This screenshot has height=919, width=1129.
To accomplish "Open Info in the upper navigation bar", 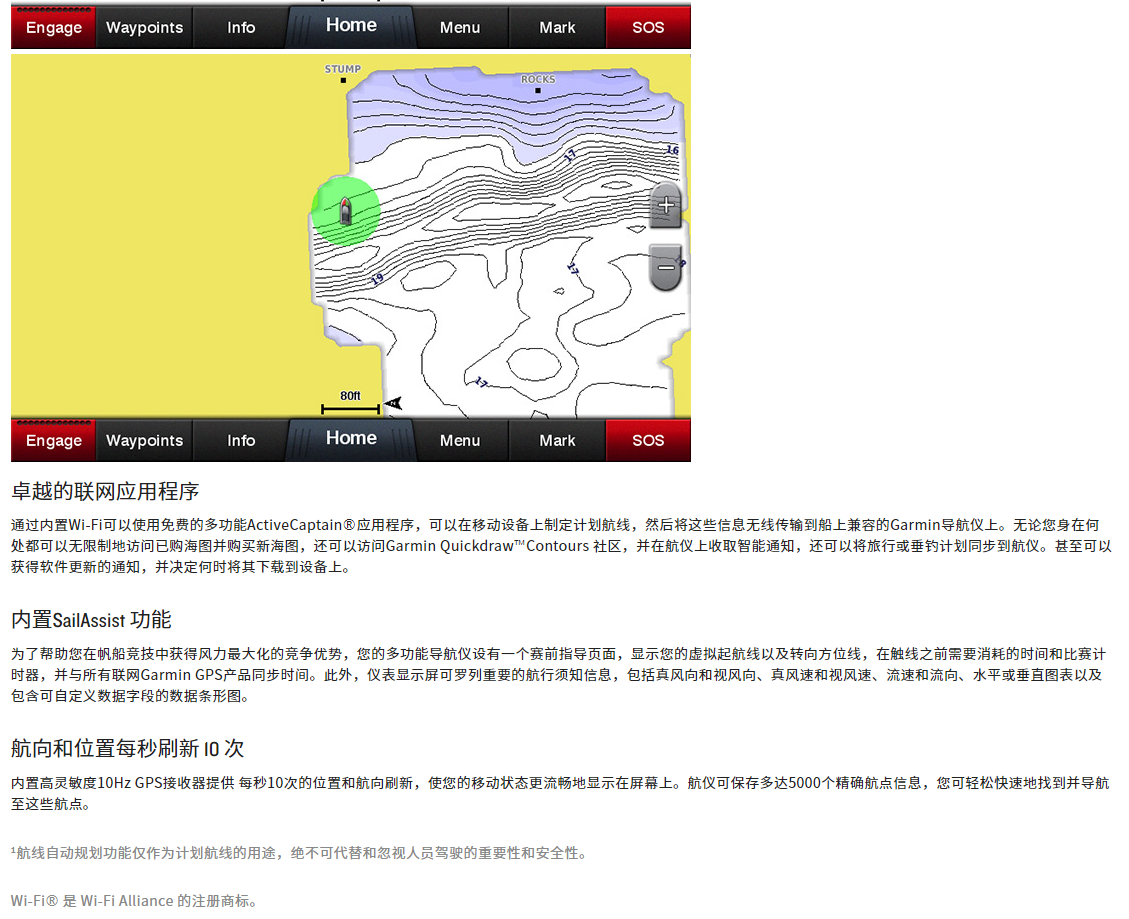I will click(241, 28).
